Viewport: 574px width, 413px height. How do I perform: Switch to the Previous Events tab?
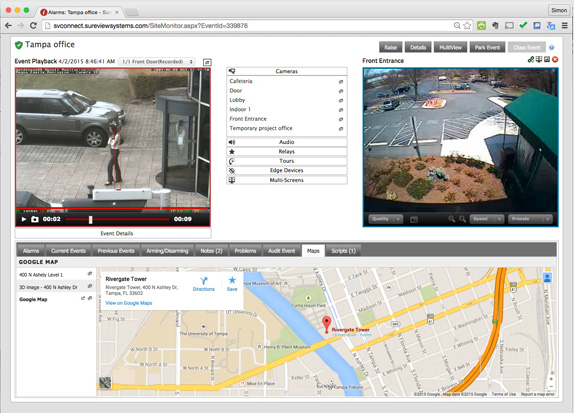pyautogui.click(x=116, y=251)
